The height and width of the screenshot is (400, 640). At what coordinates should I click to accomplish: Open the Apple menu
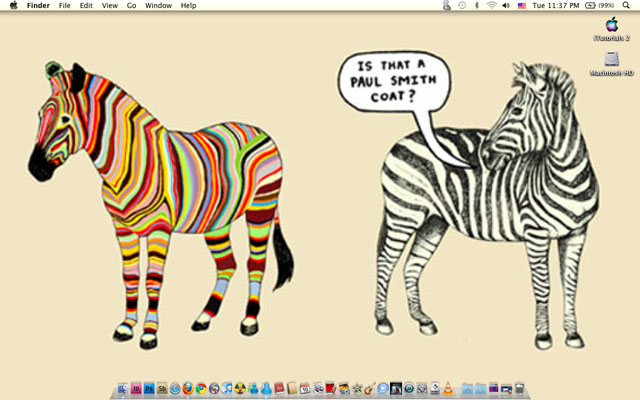click(13, 5)
